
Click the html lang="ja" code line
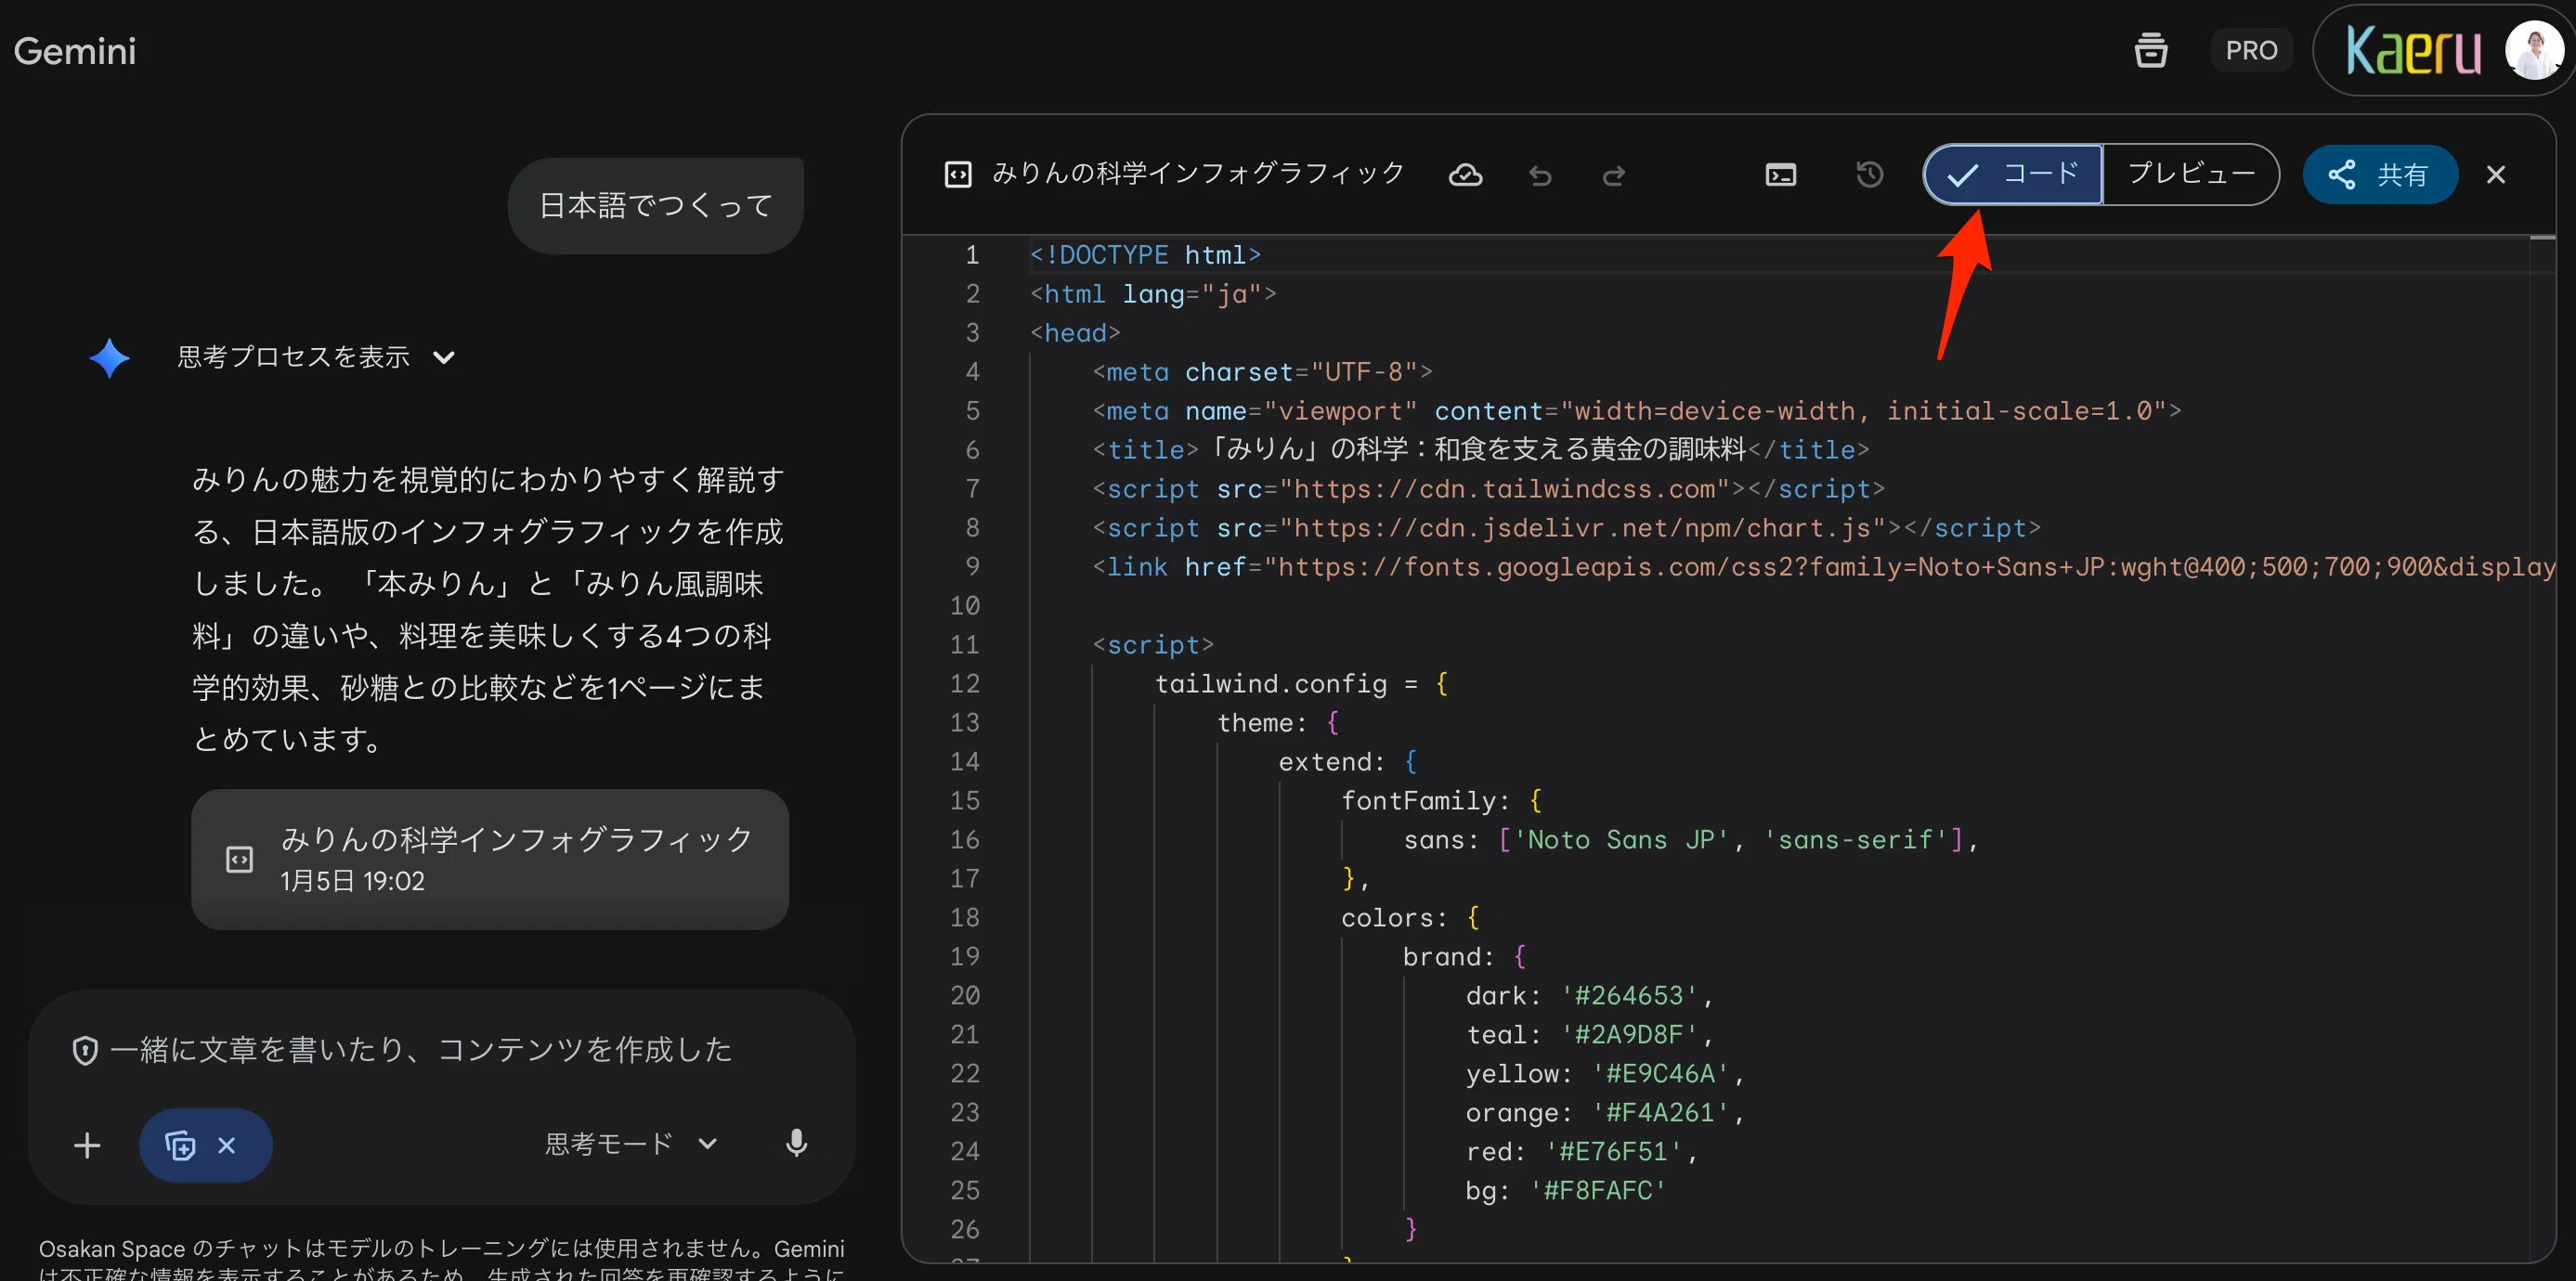pos(1152,295)
